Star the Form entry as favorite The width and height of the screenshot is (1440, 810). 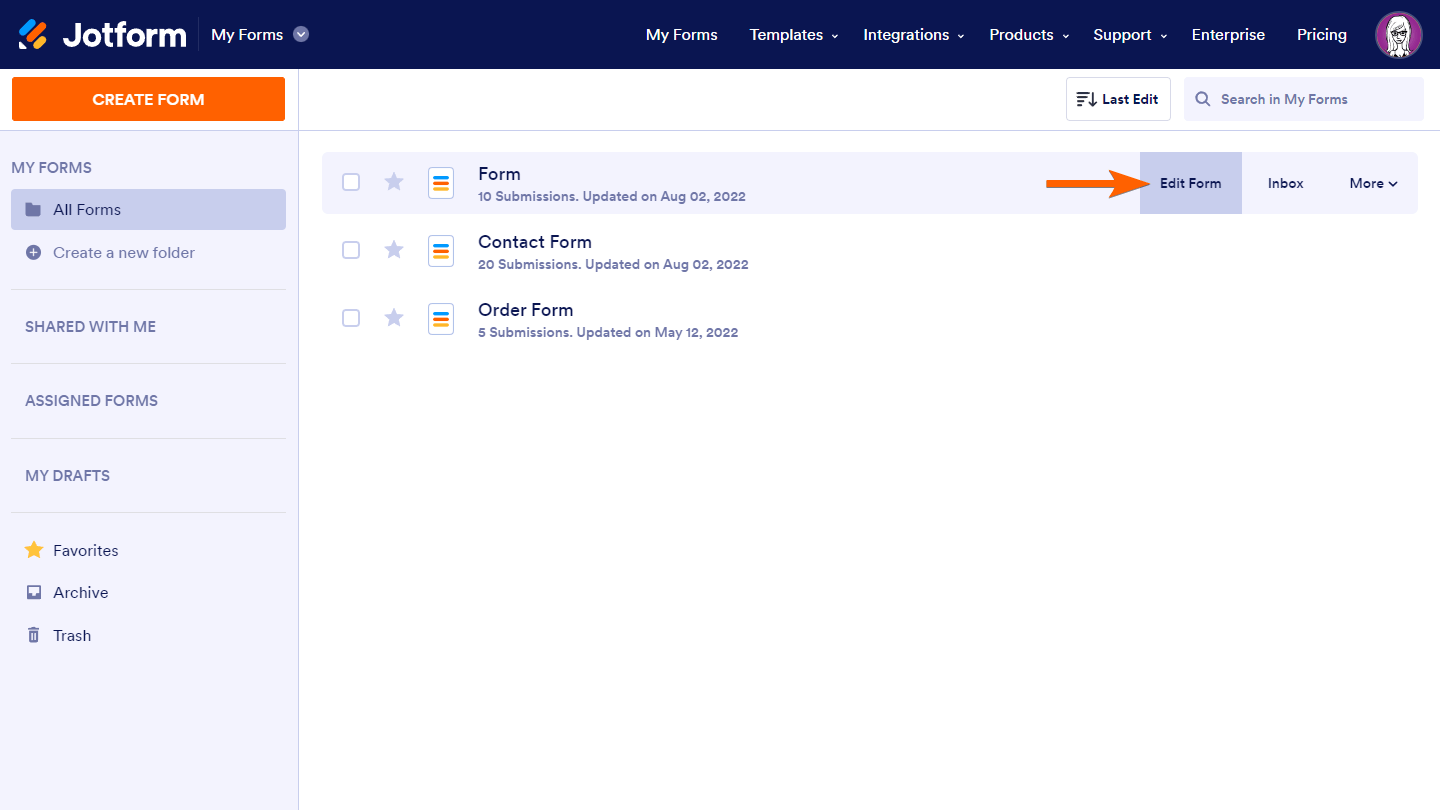(394, 182)
